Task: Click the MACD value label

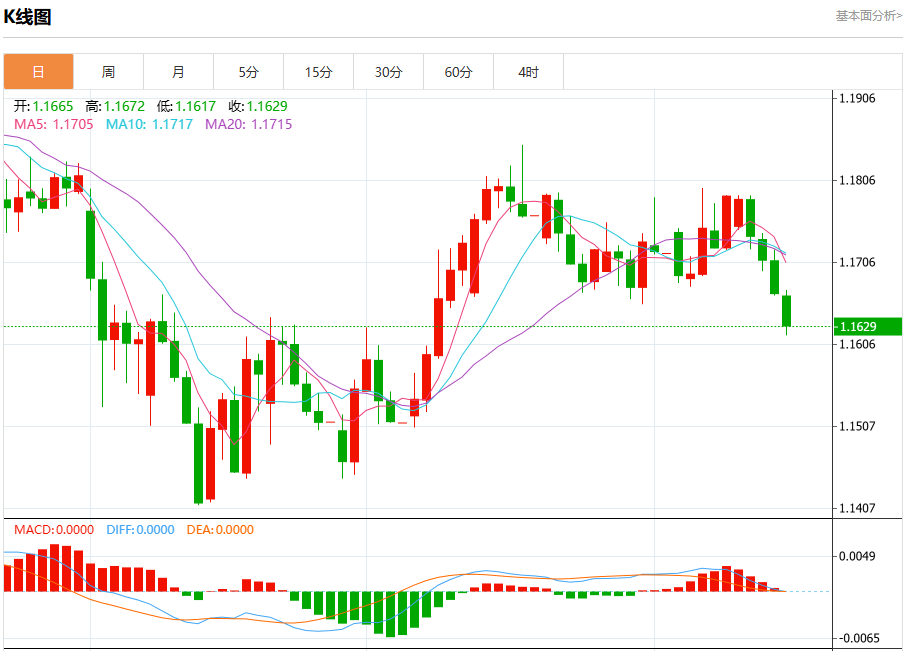Action: point(54,530)
